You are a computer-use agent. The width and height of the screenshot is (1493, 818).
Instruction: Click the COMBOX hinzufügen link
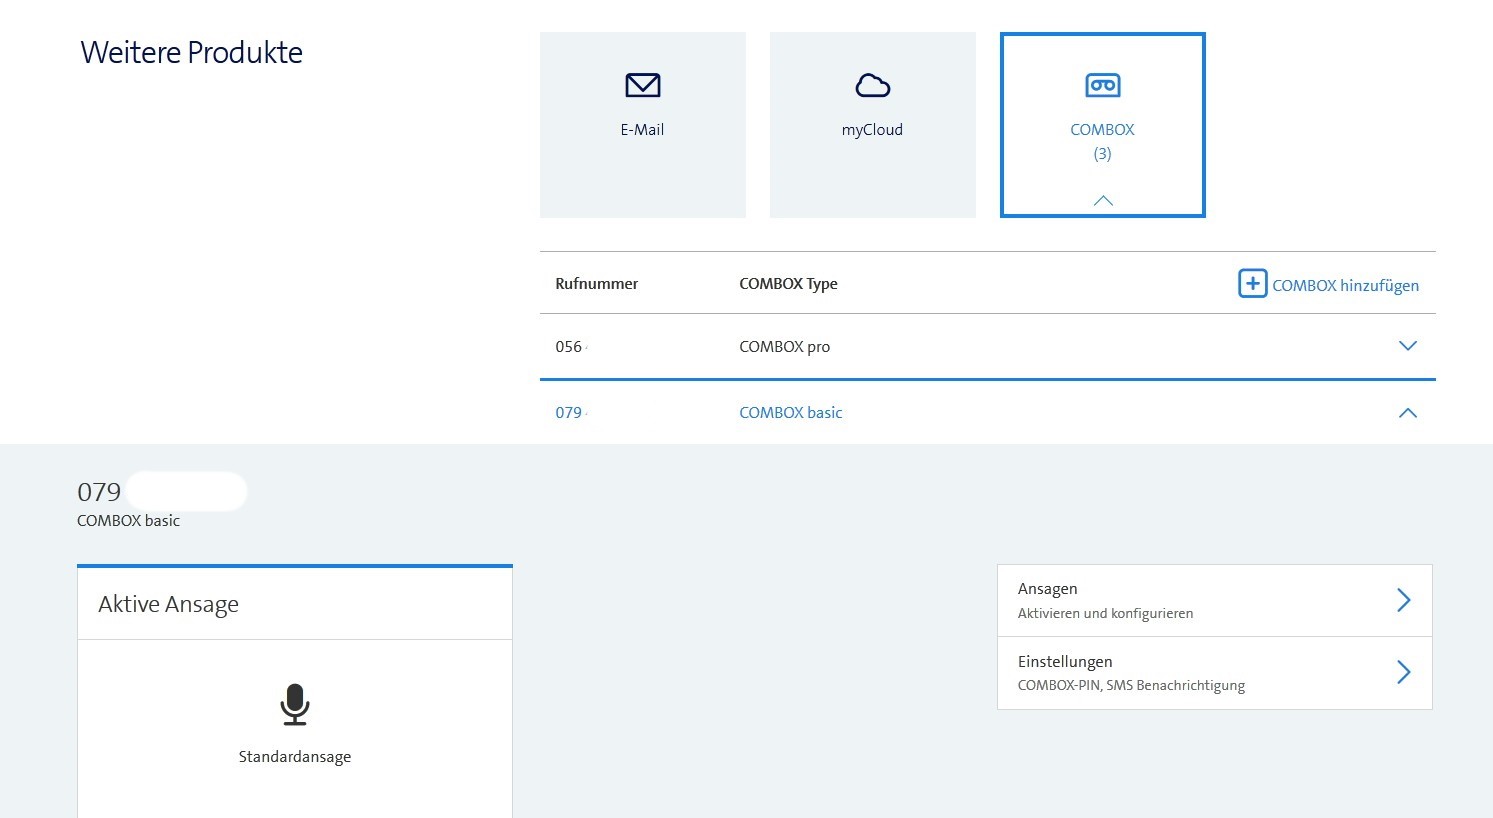click(x=1345, y=285)
